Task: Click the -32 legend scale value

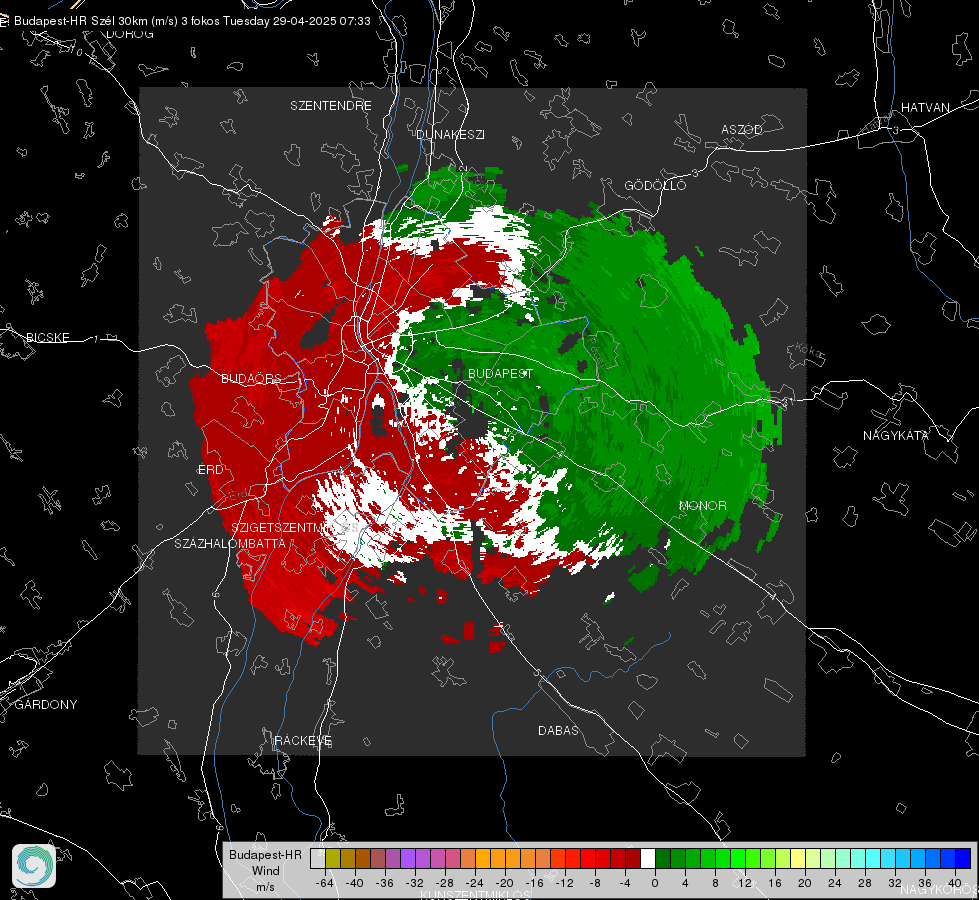Action: point(414,883)
